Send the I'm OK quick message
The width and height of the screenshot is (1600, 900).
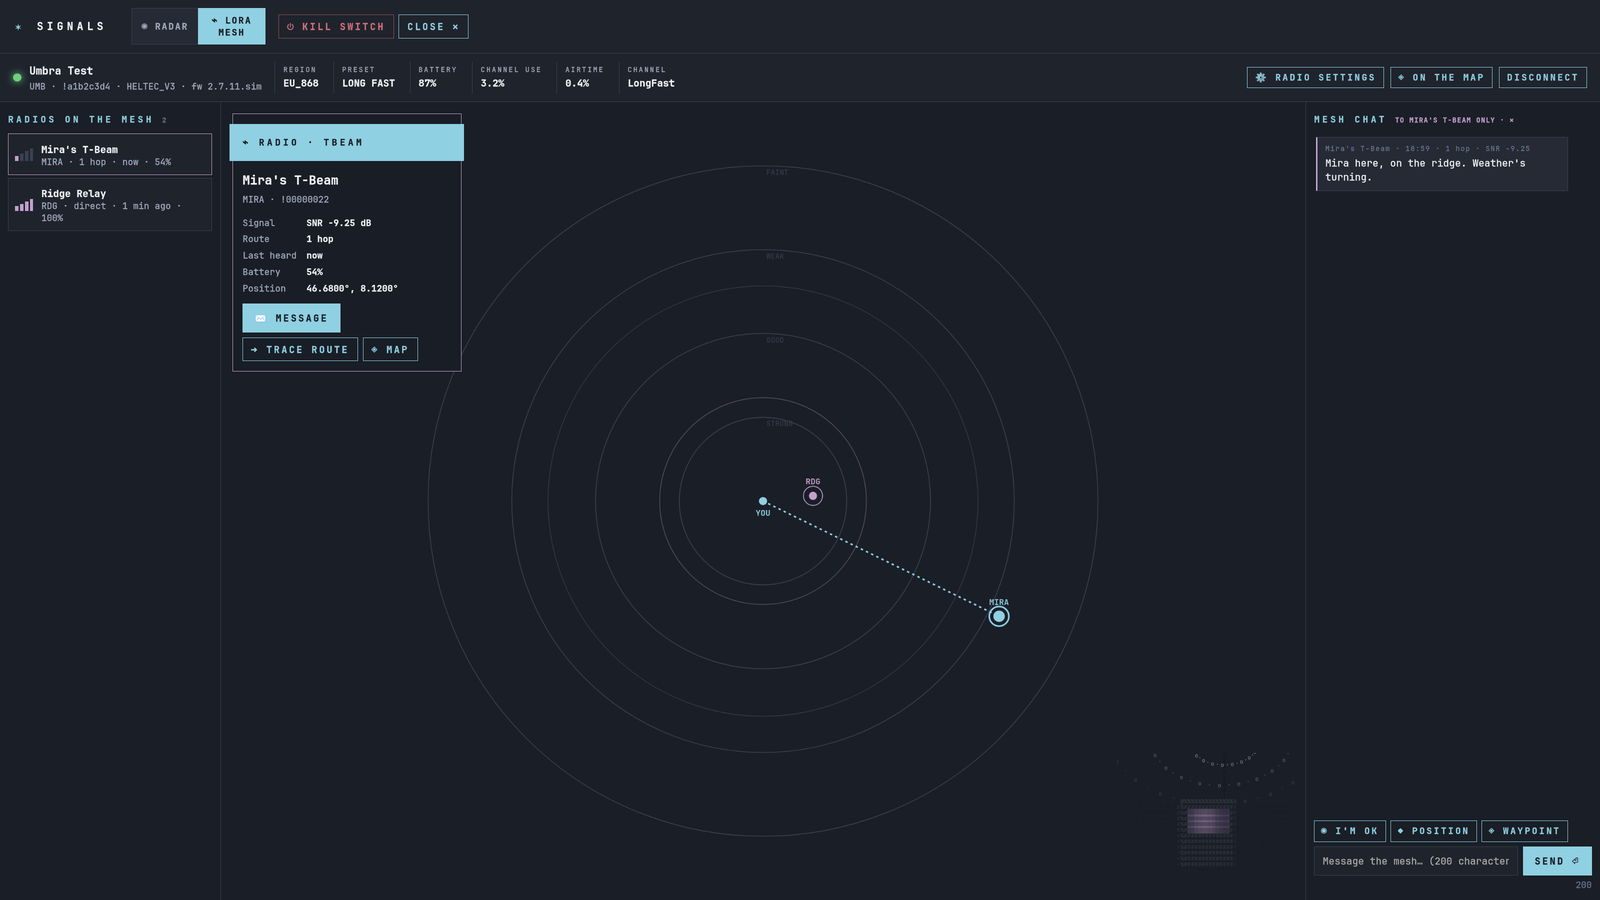tap(1349, 831)
